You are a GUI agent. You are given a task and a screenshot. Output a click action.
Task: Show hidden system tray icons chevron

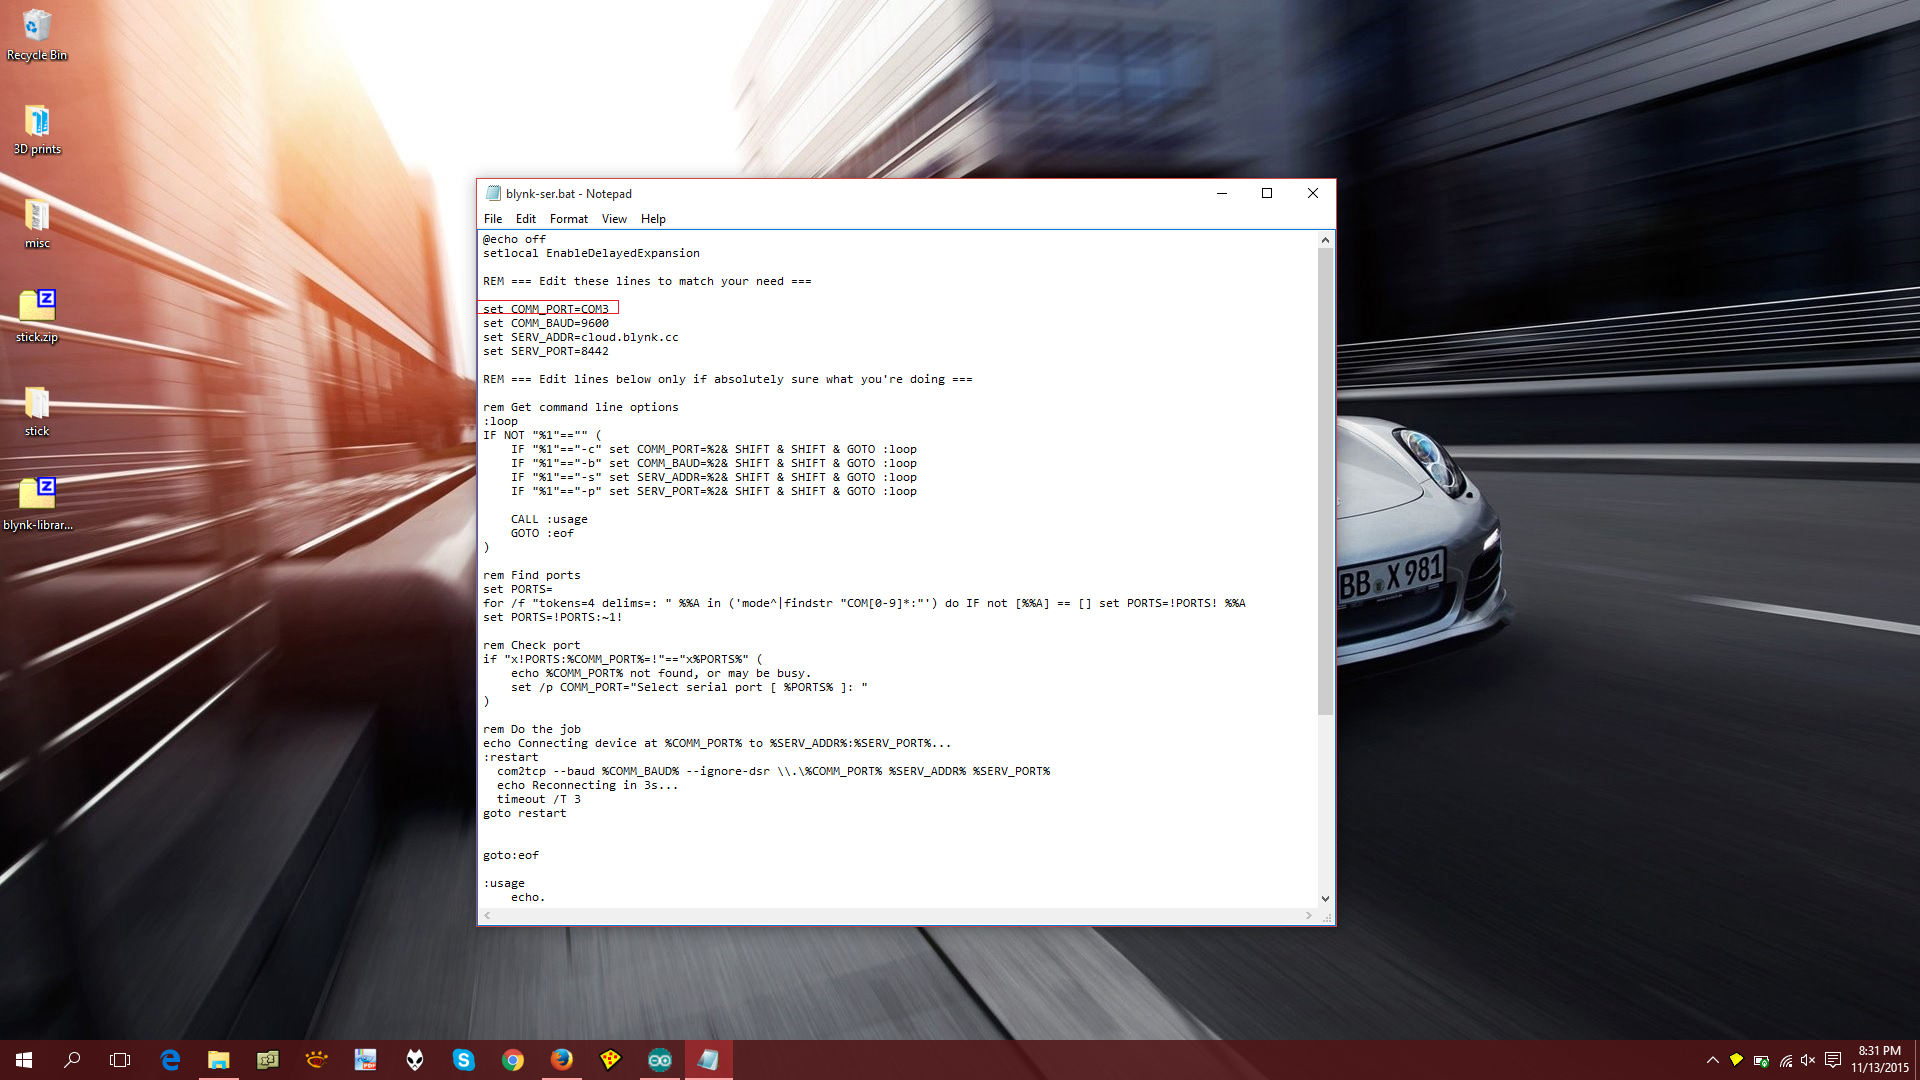[x=1712, y=1060]
